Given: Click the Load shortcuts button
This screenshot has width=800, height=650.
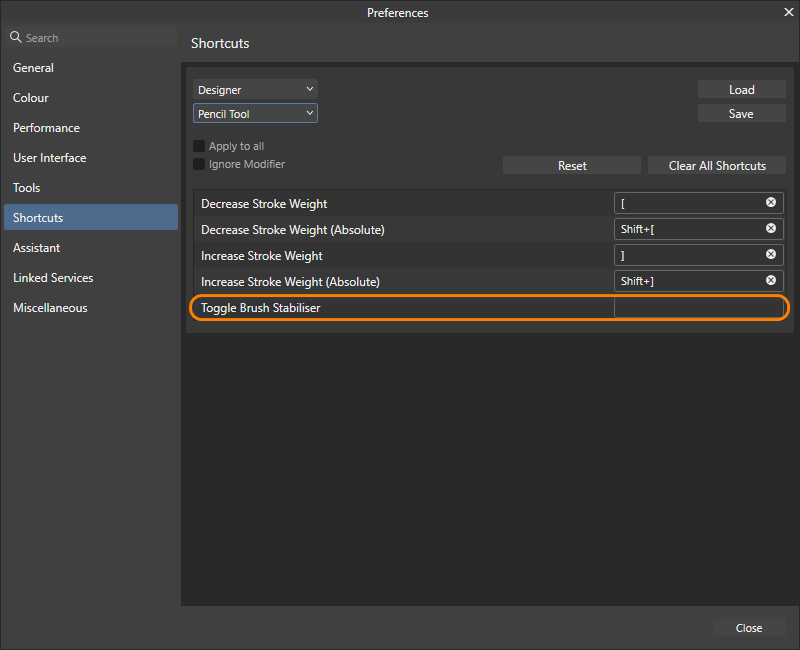Looking at the screenshot, I should (741, 88).
